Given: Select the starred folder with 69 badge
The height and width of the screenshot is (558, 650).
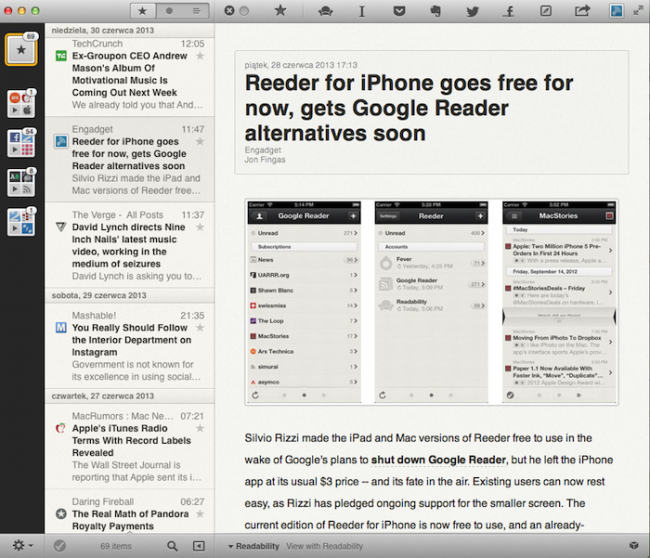Looking at the screenshot, I should 21,50.
